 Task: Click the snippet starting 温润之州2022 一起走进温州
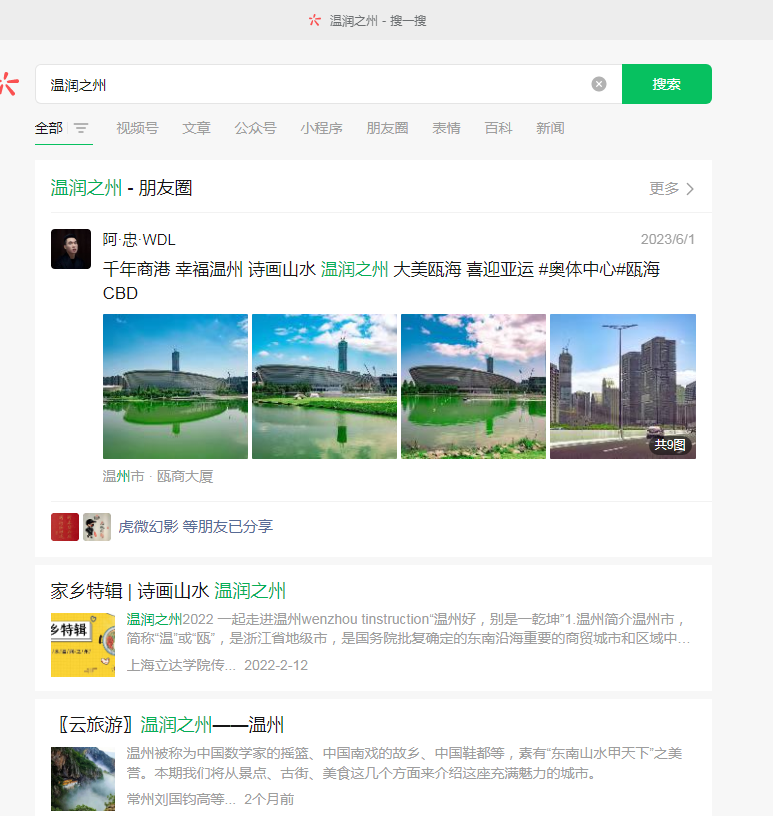[408, 629]
